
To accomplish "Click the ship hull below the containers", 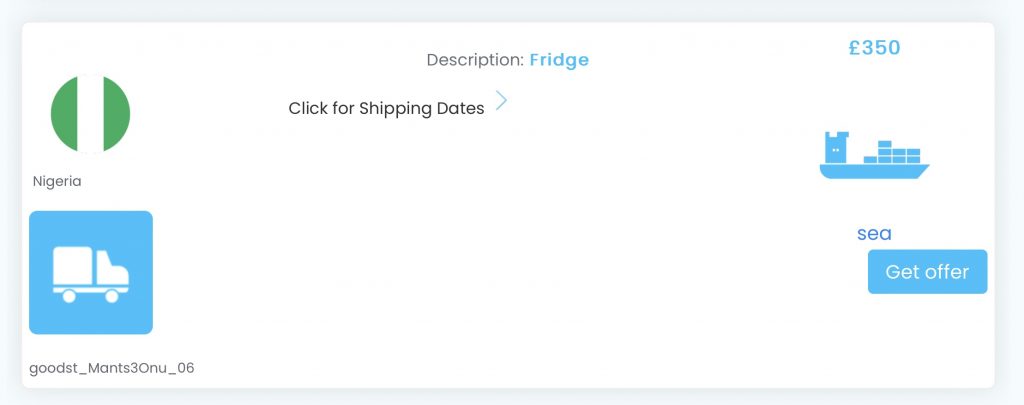I will 874,172.
